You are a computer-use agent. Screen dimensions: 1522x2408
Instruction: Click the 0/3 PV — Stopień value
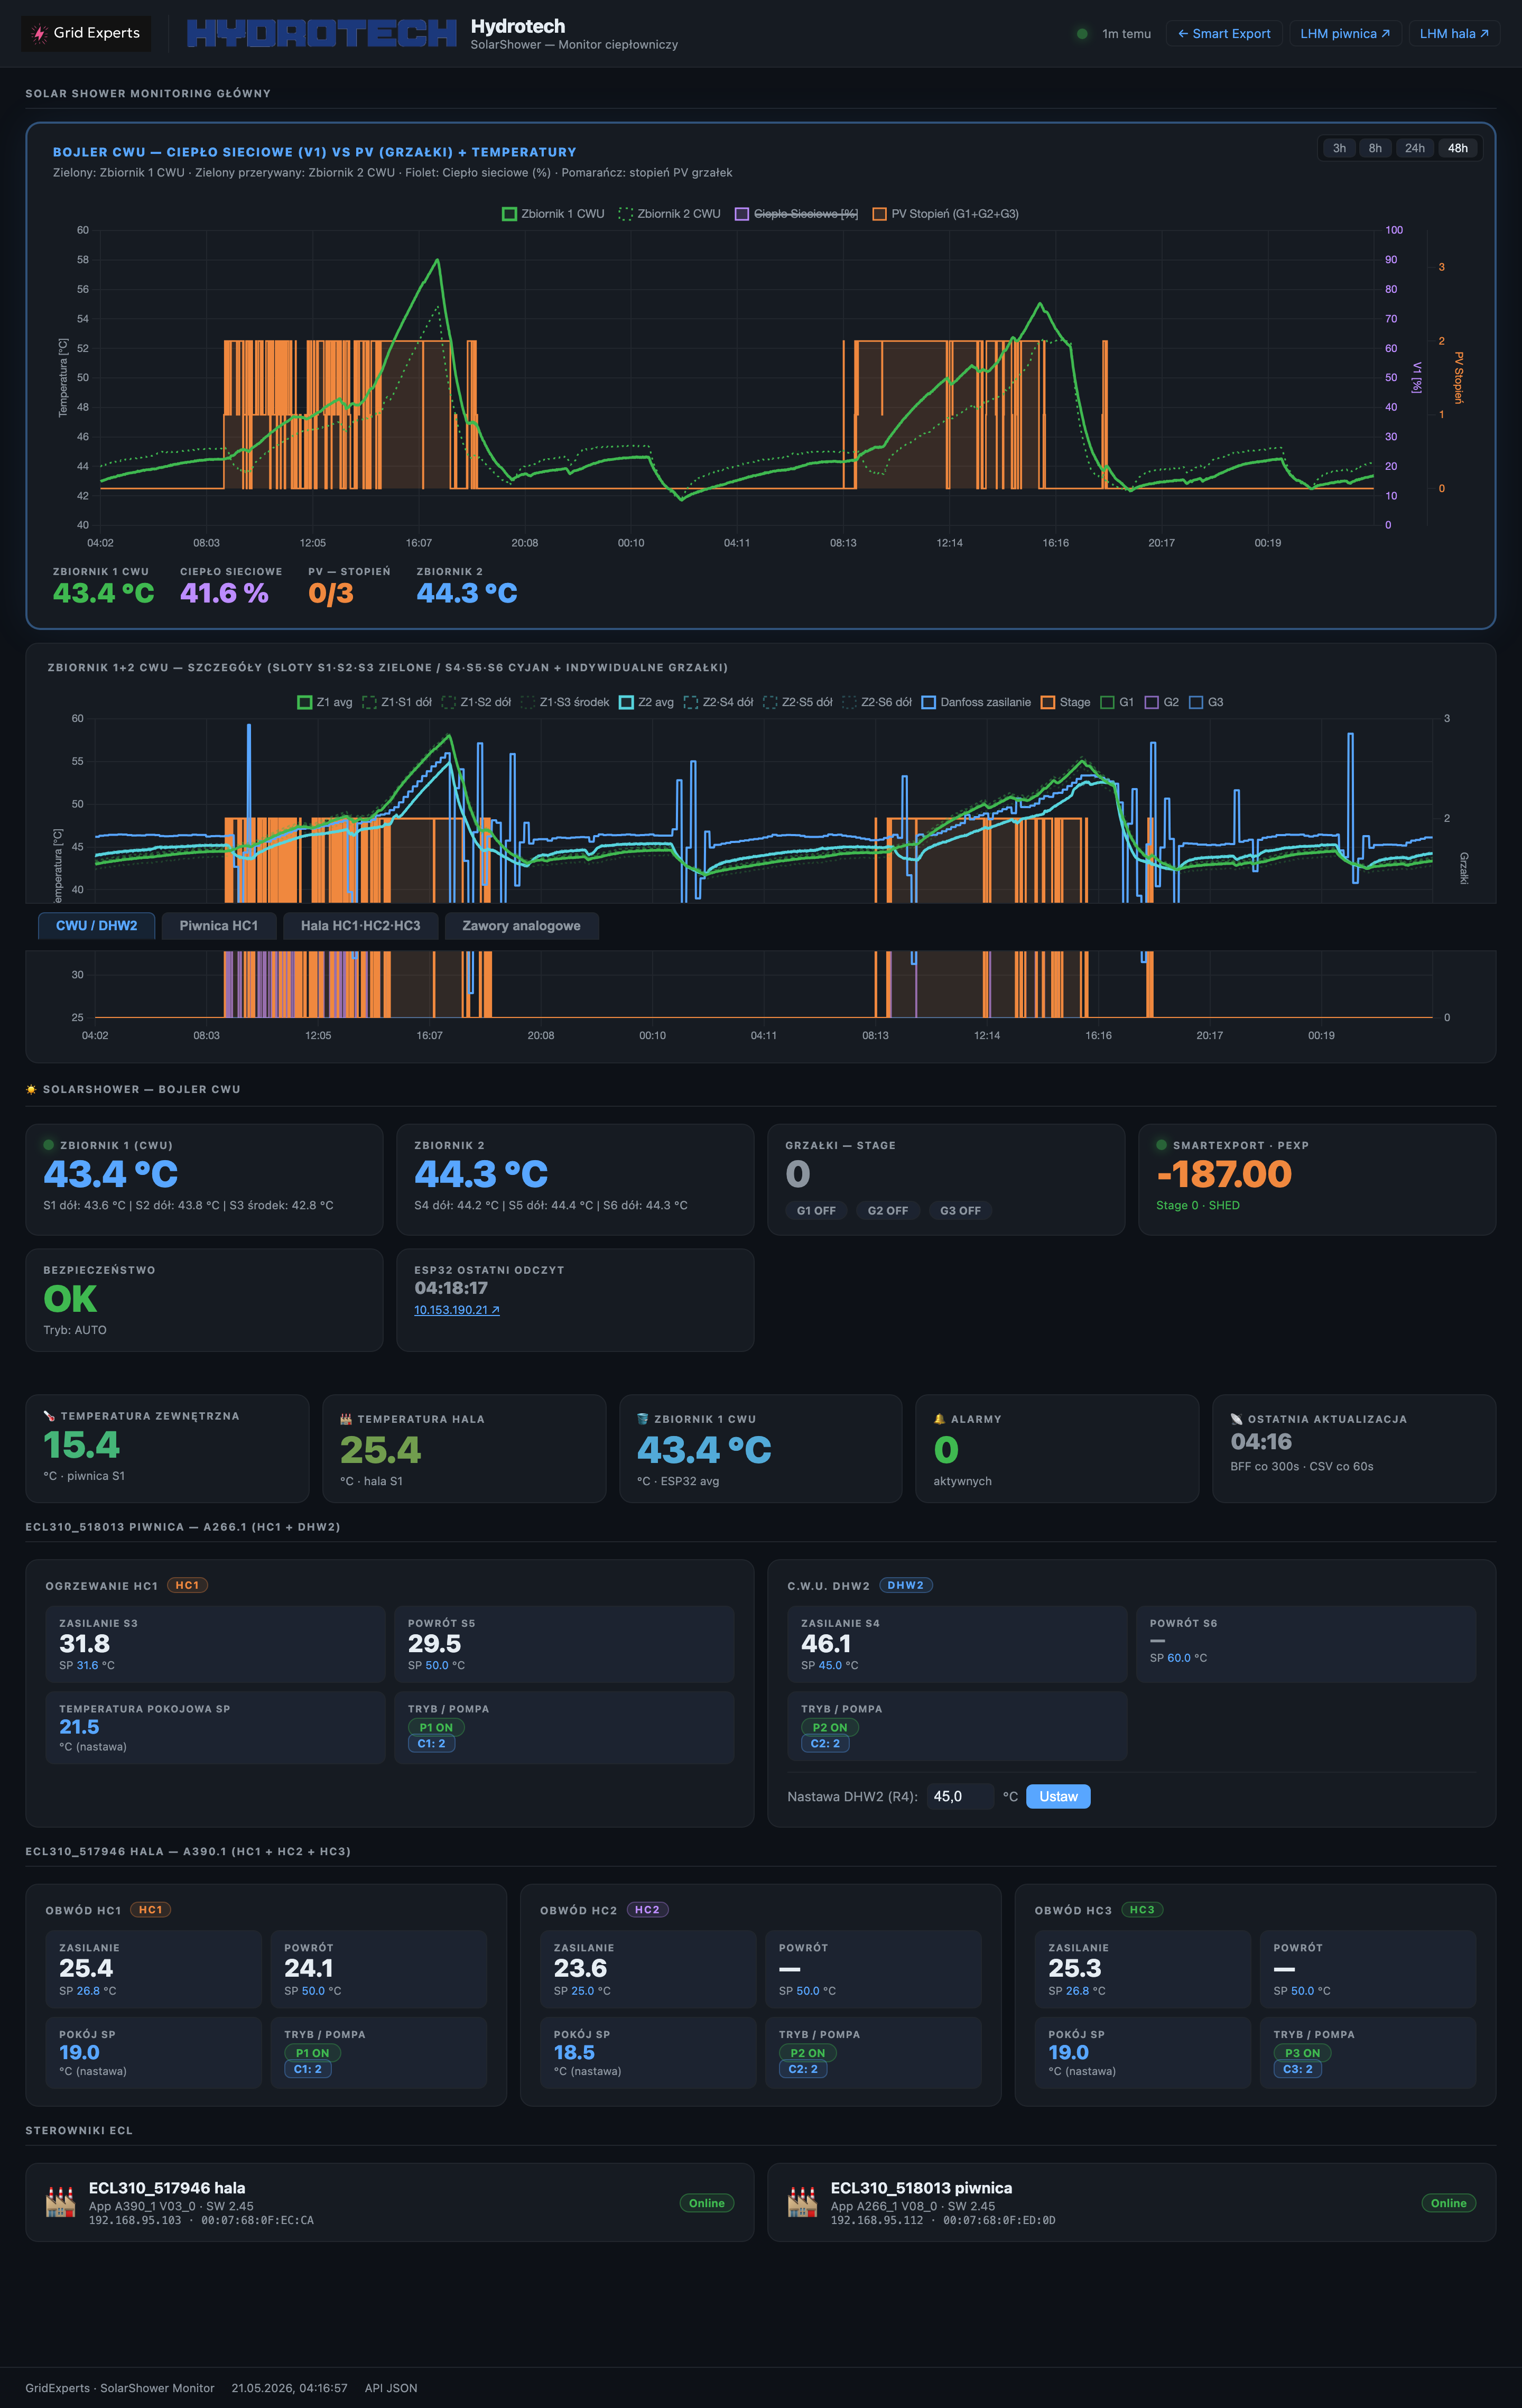pos(331,593)
